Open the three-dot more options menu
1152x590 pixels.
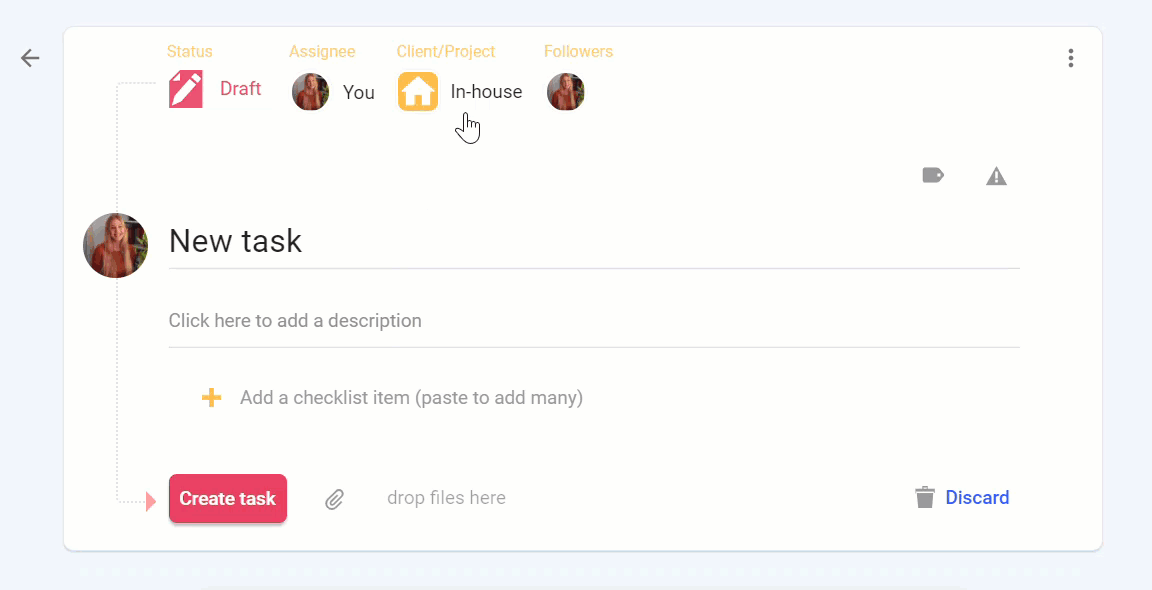[1070, 58]
